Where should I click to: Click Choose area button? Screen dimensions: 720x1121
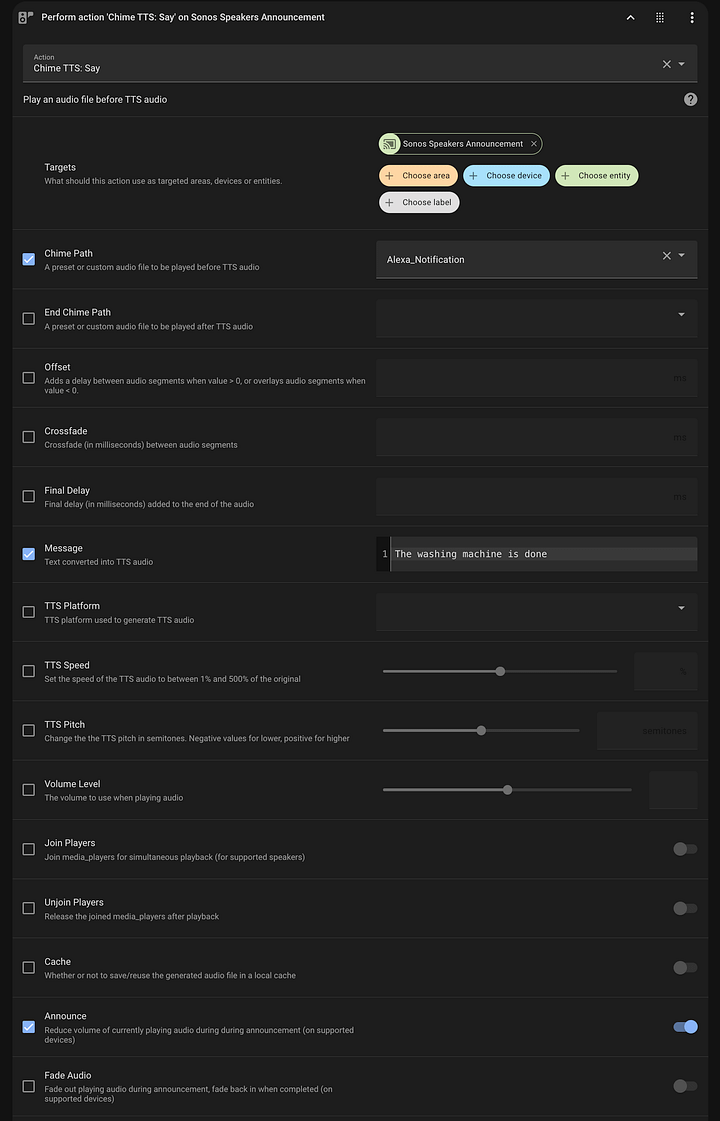418,175
